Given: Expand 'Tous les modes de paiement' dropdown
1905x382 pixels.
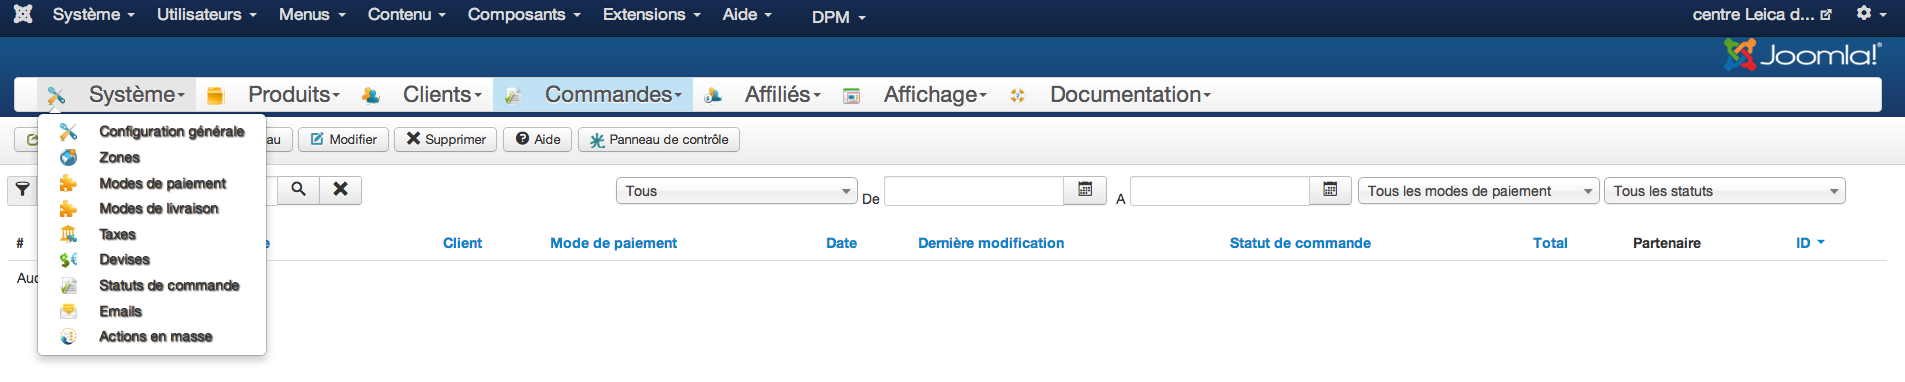Looking at the screenshot, I should [x=1478, y=191].
